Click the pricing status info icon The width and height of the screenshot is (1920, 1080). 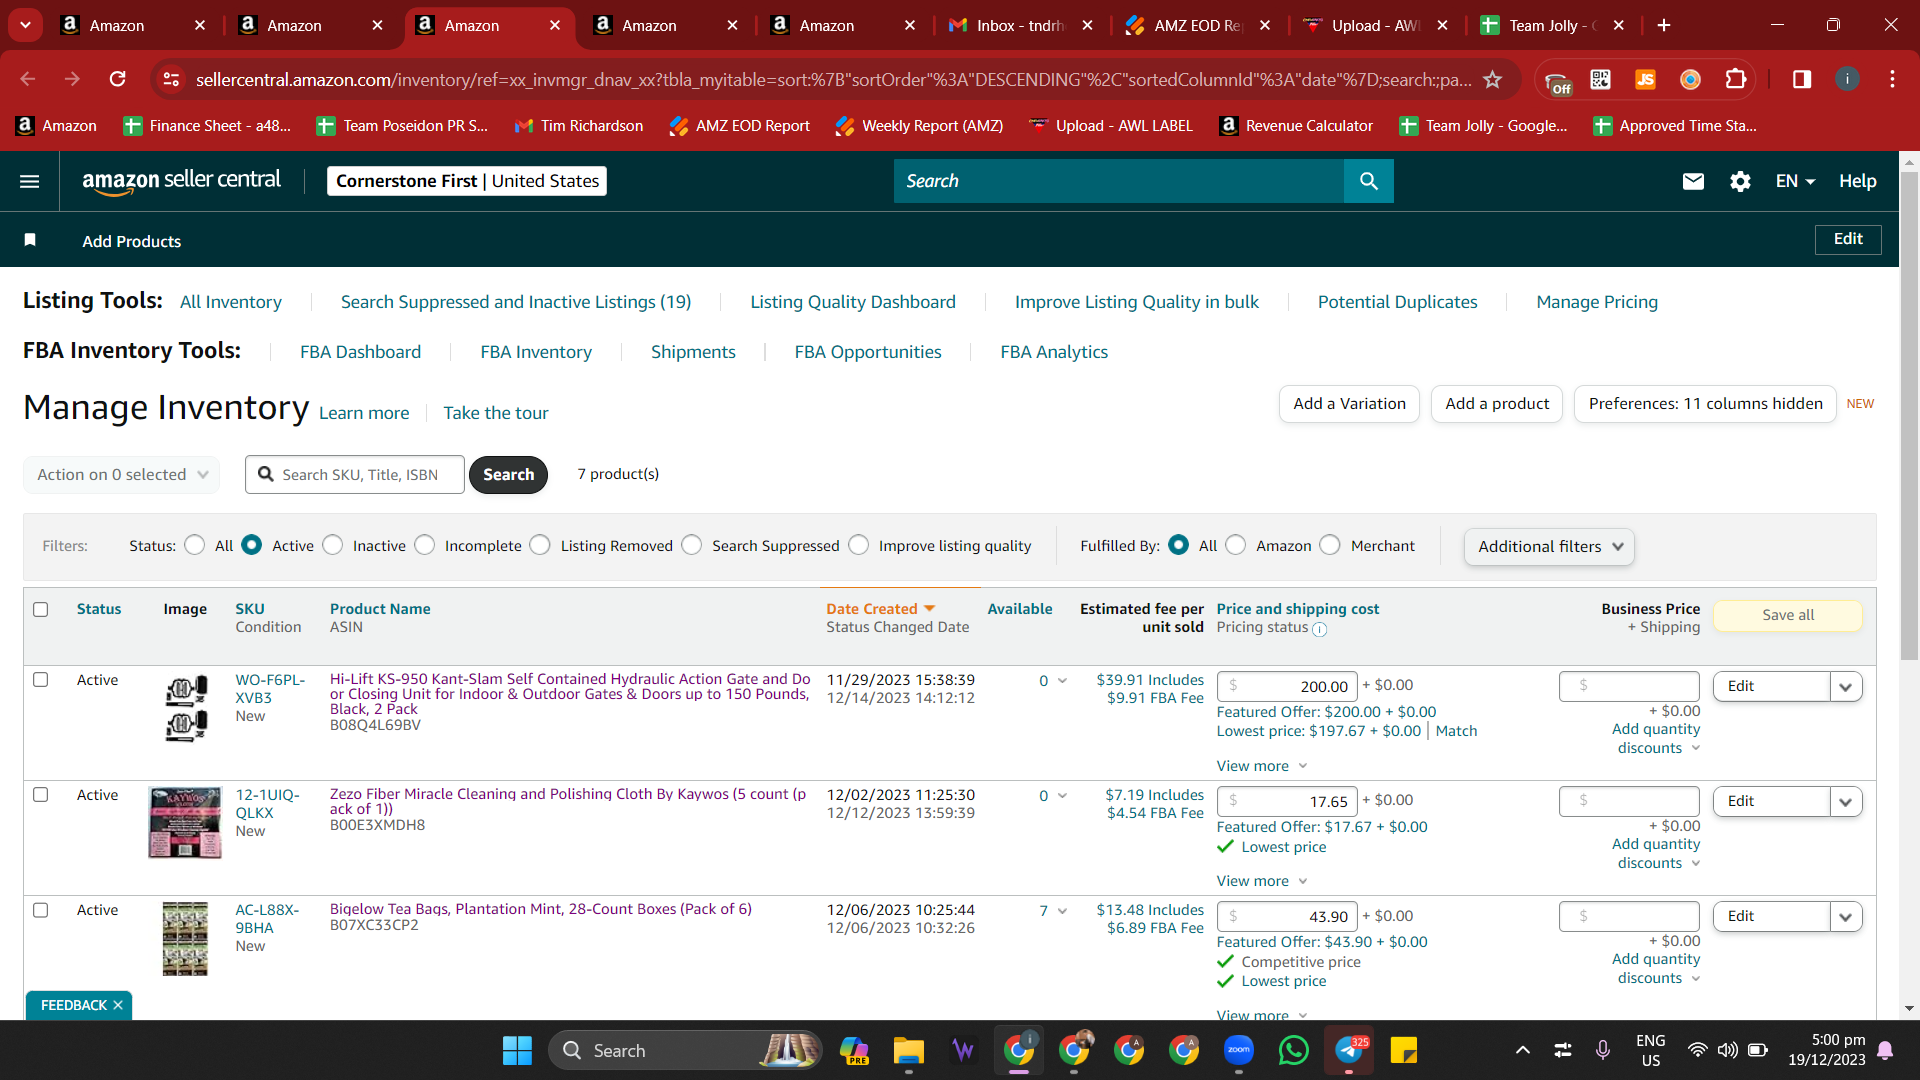[1319, 629]
